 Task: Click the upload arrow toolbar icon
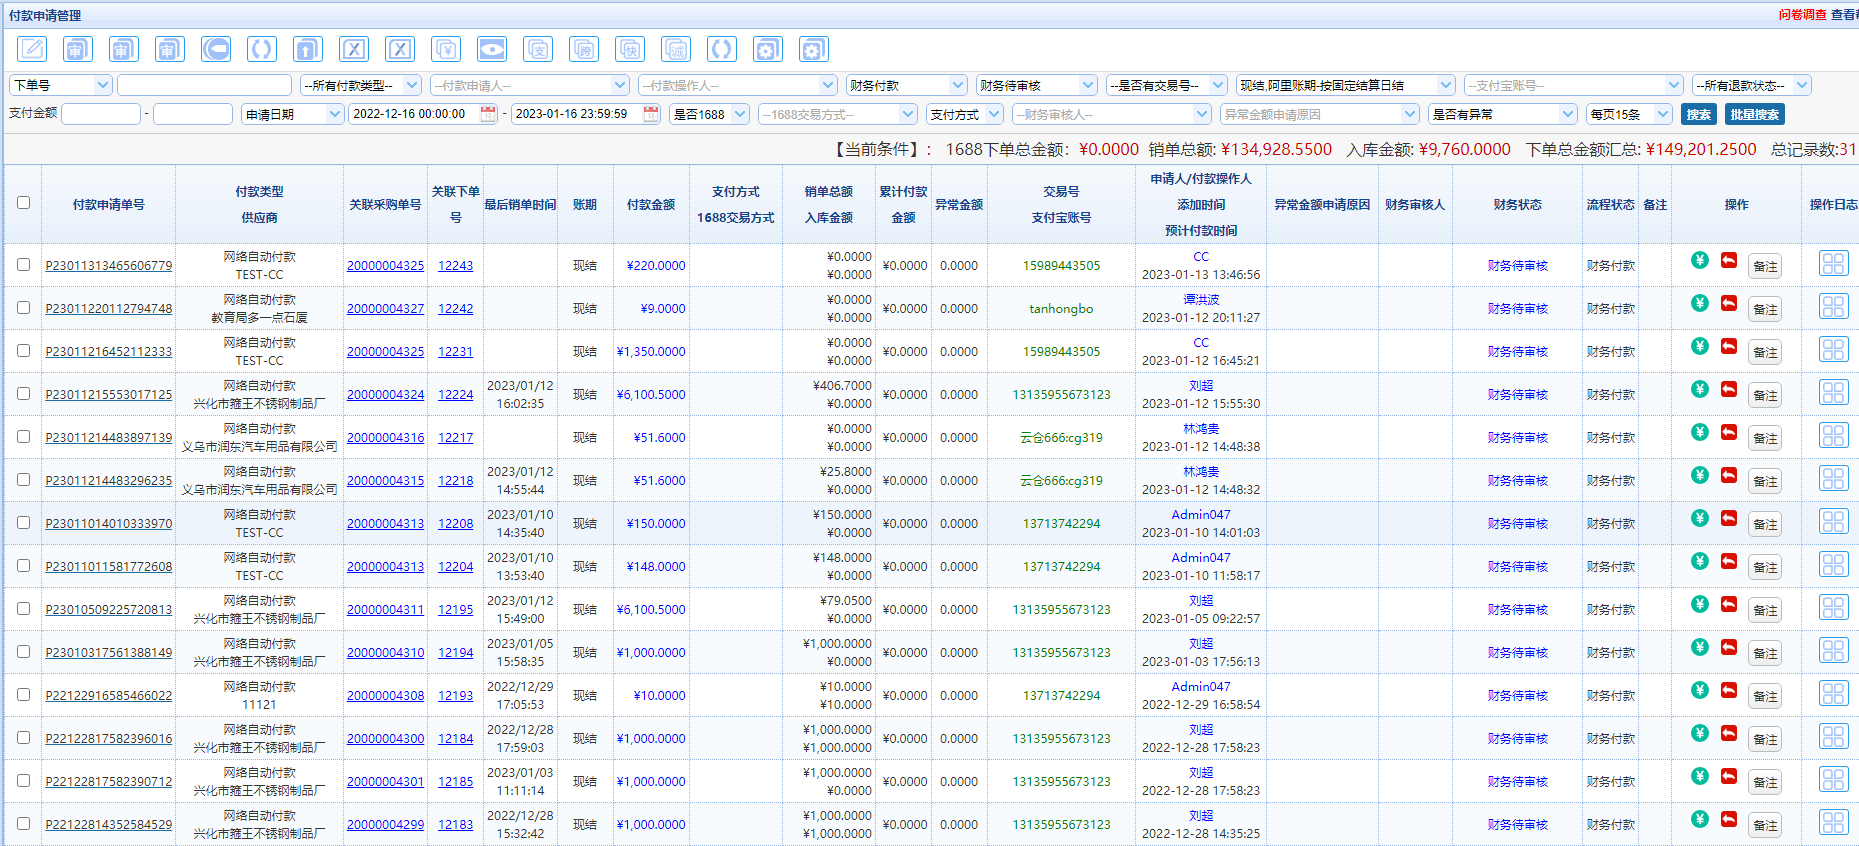tap(308, 49)
